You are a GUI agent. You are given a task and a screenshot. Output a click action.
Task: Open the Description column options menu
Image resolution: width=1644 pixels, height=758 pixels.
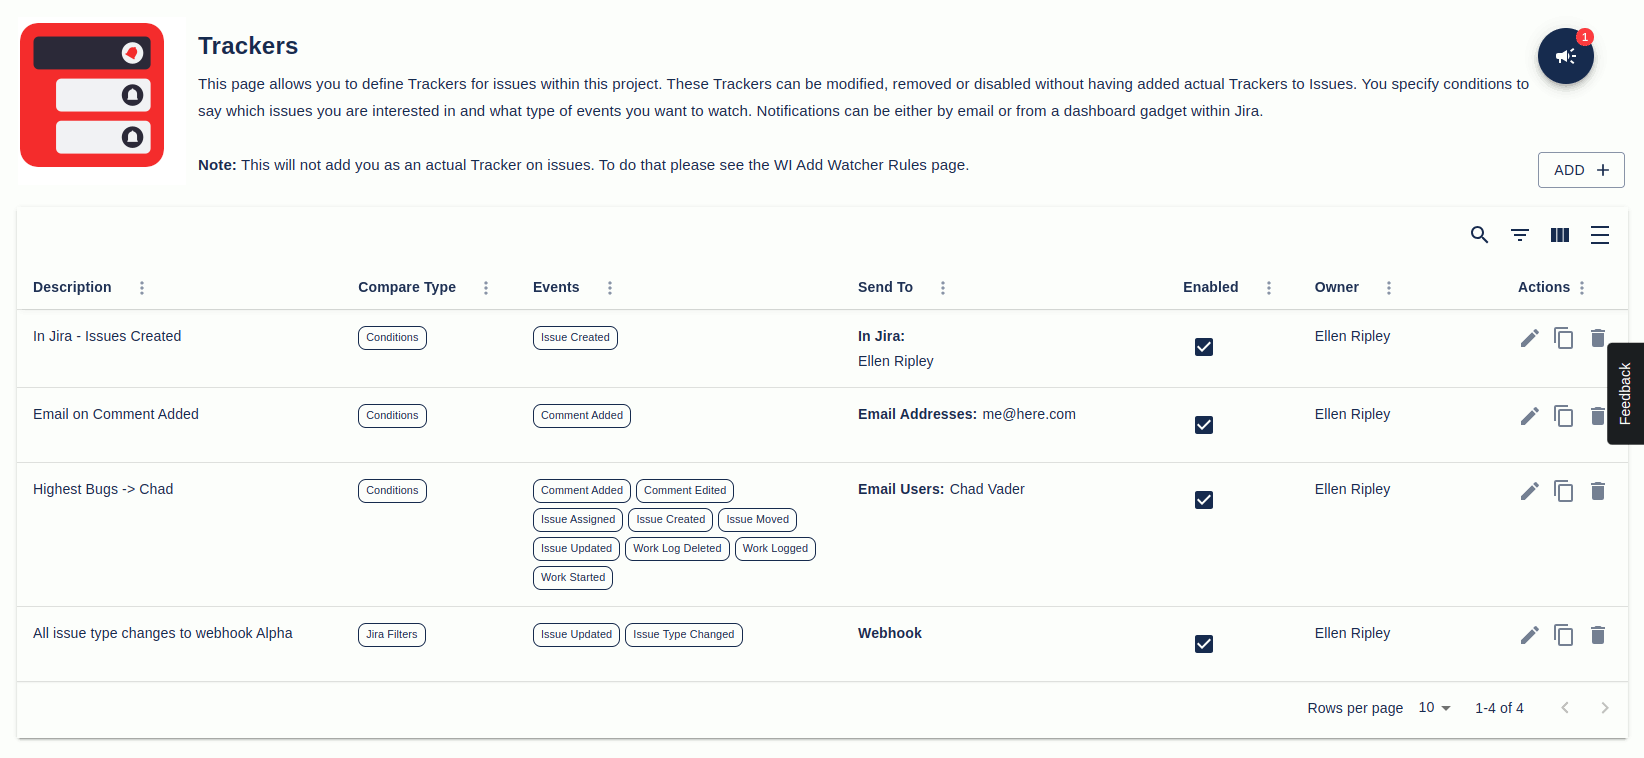coord(141,287)
